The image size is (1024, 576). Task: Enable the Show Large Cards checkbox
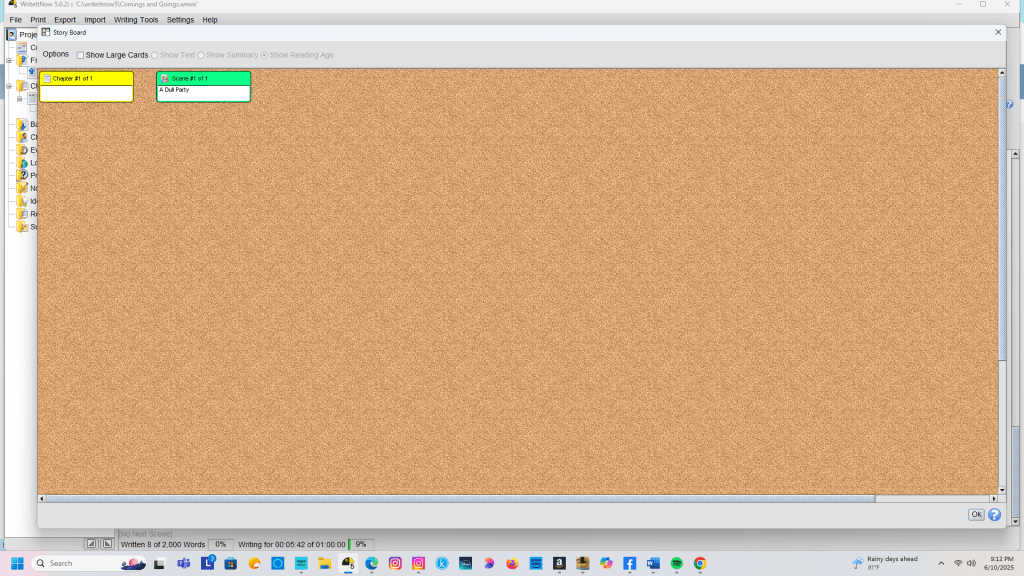pos(81,55)
